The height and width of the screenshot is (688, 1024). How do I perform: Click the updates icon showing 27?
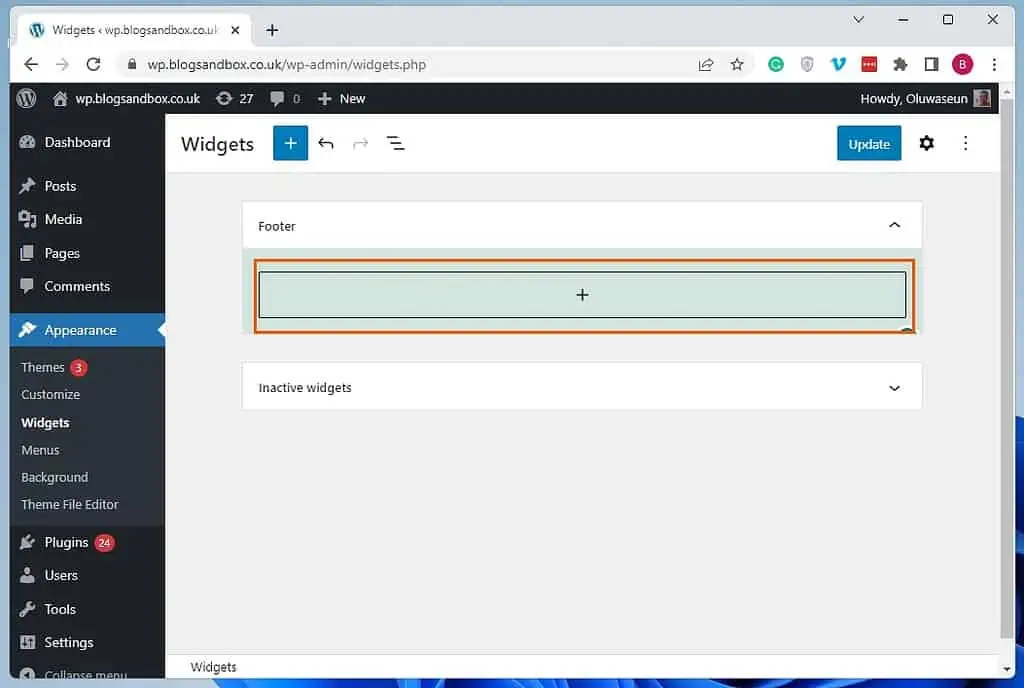(226, 98)
